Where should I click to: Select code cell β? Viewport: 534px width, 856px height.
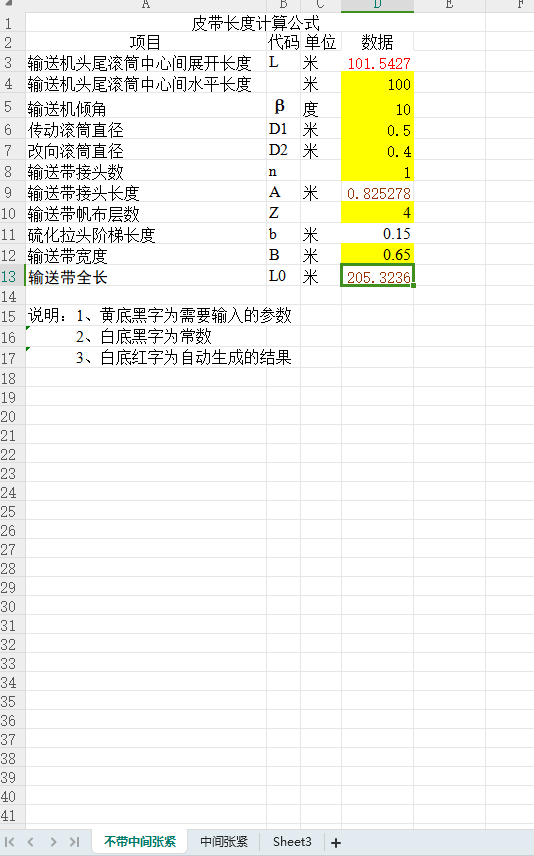pos(283,107)
